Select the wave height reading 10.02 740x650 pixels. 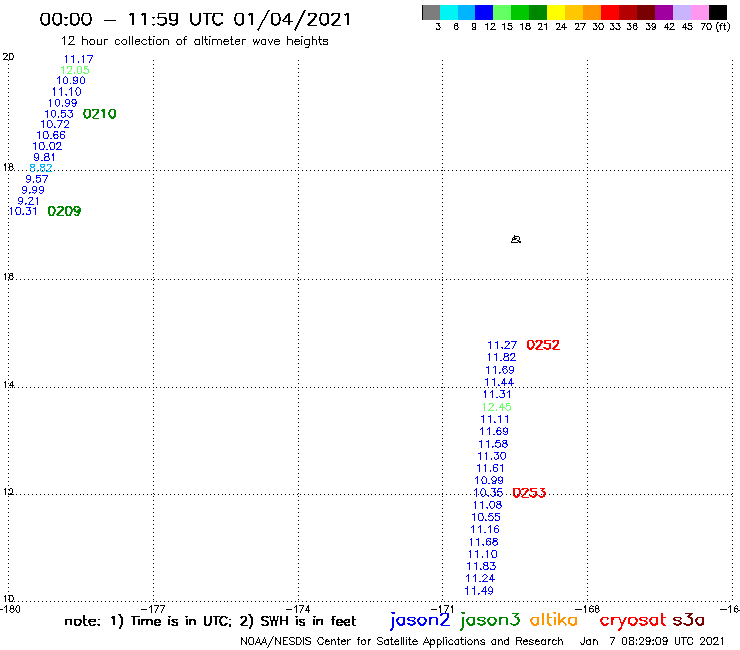pos(47,146)
